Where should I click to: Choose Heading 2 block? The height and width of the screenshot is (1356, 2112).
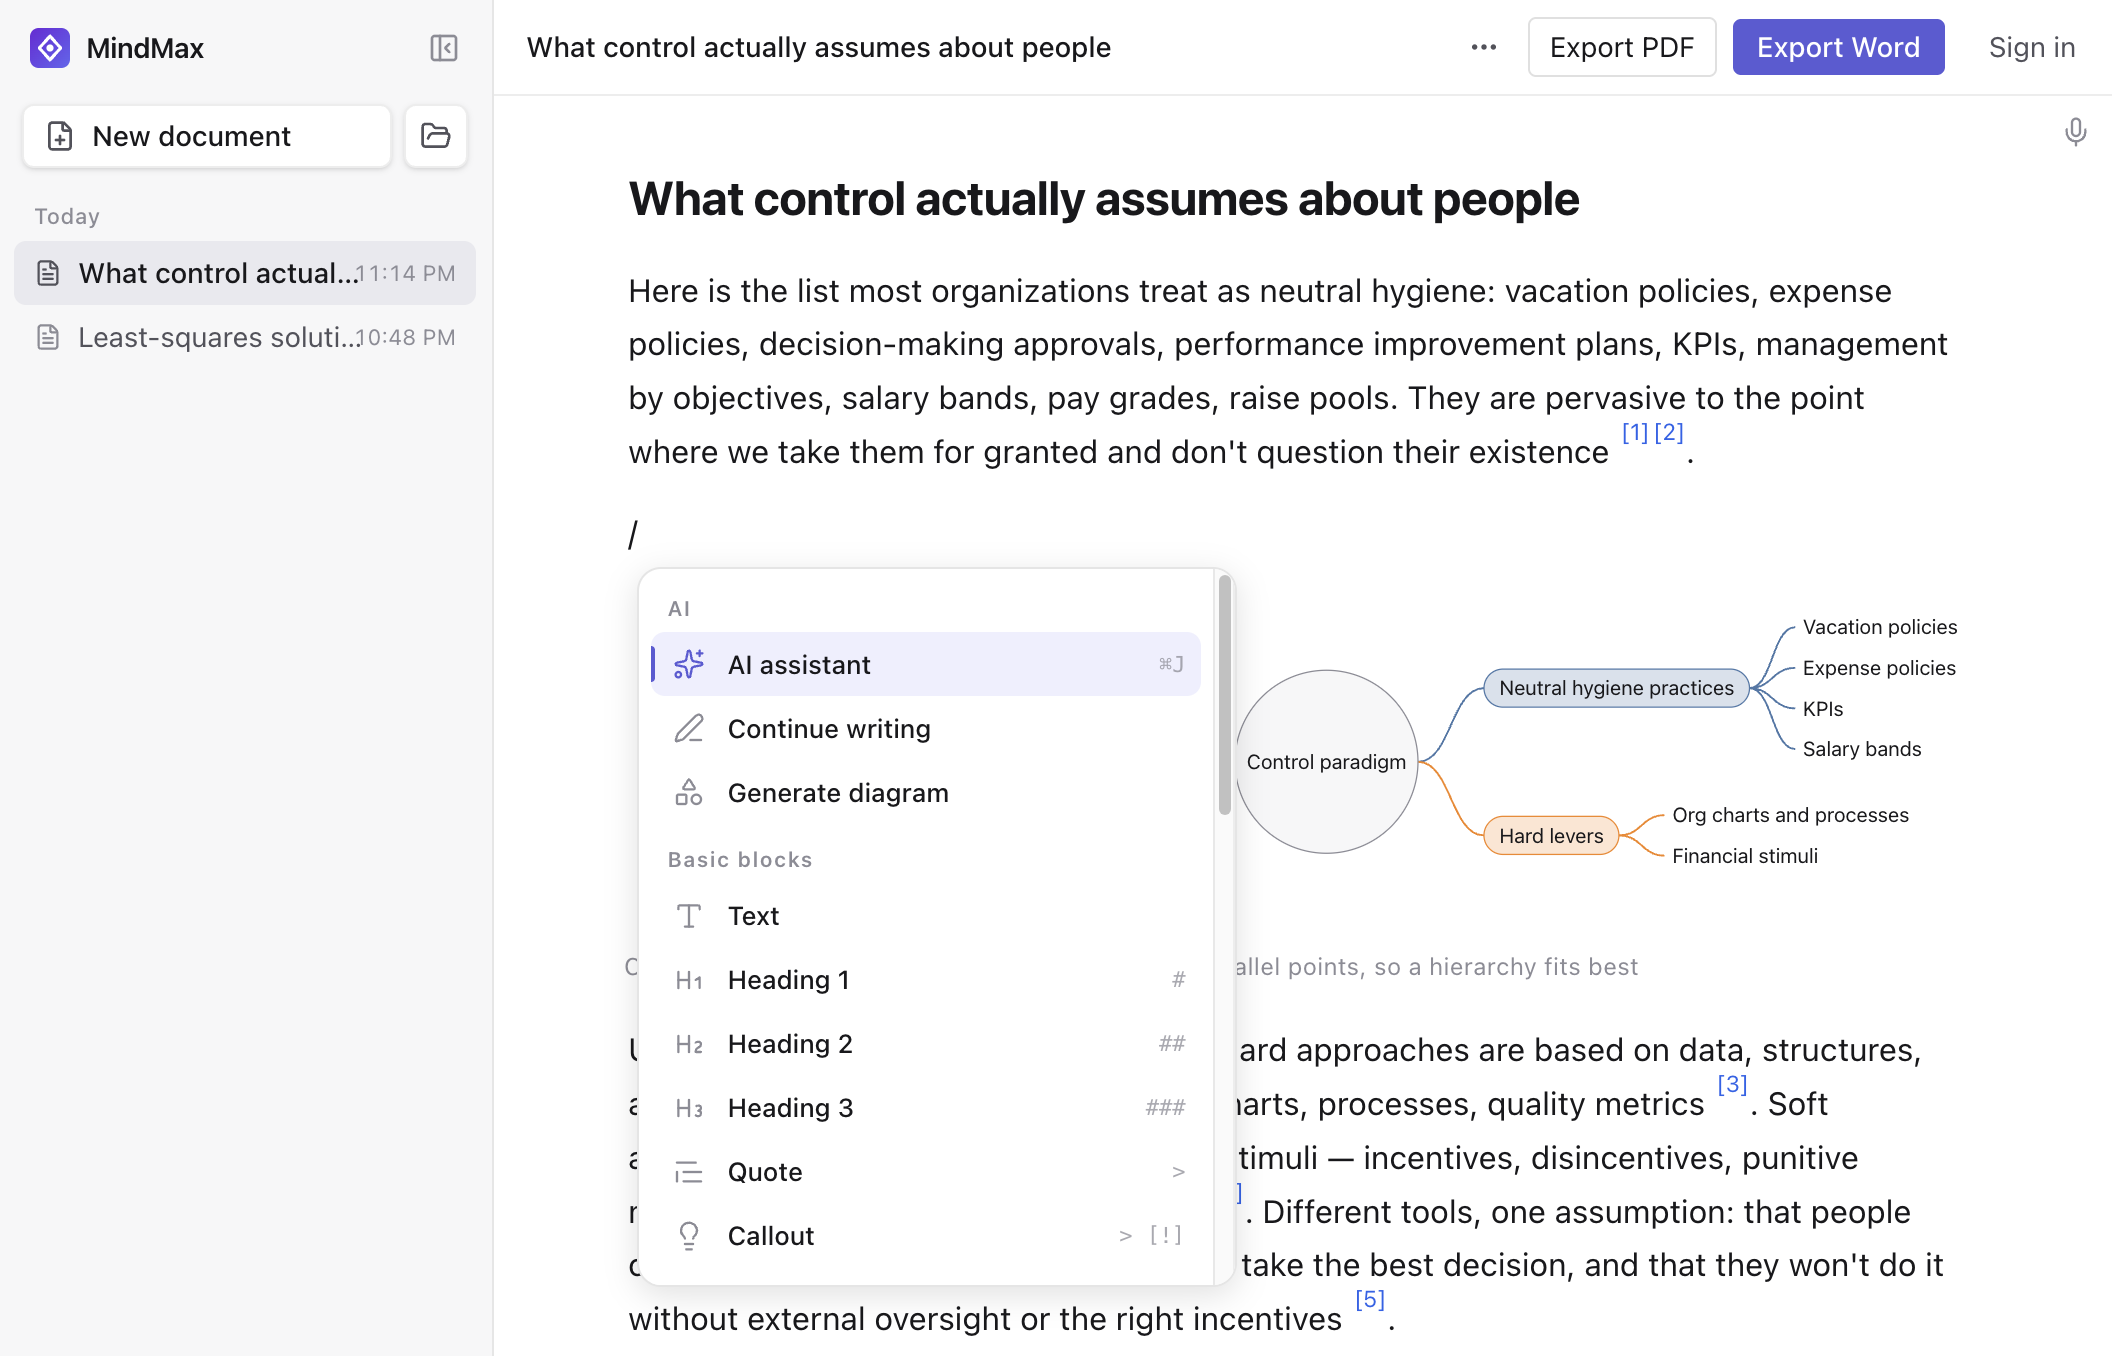[x=925, y=1043]
